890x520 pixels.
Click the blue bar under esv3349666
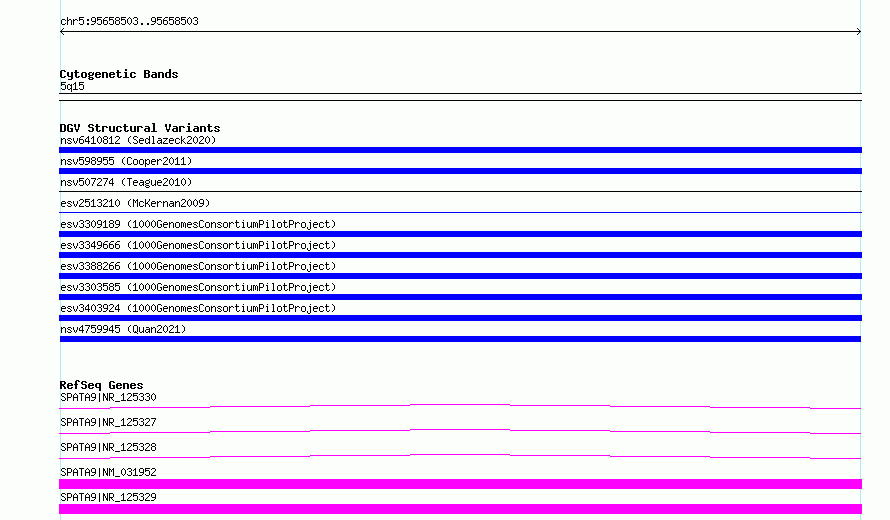460,255
